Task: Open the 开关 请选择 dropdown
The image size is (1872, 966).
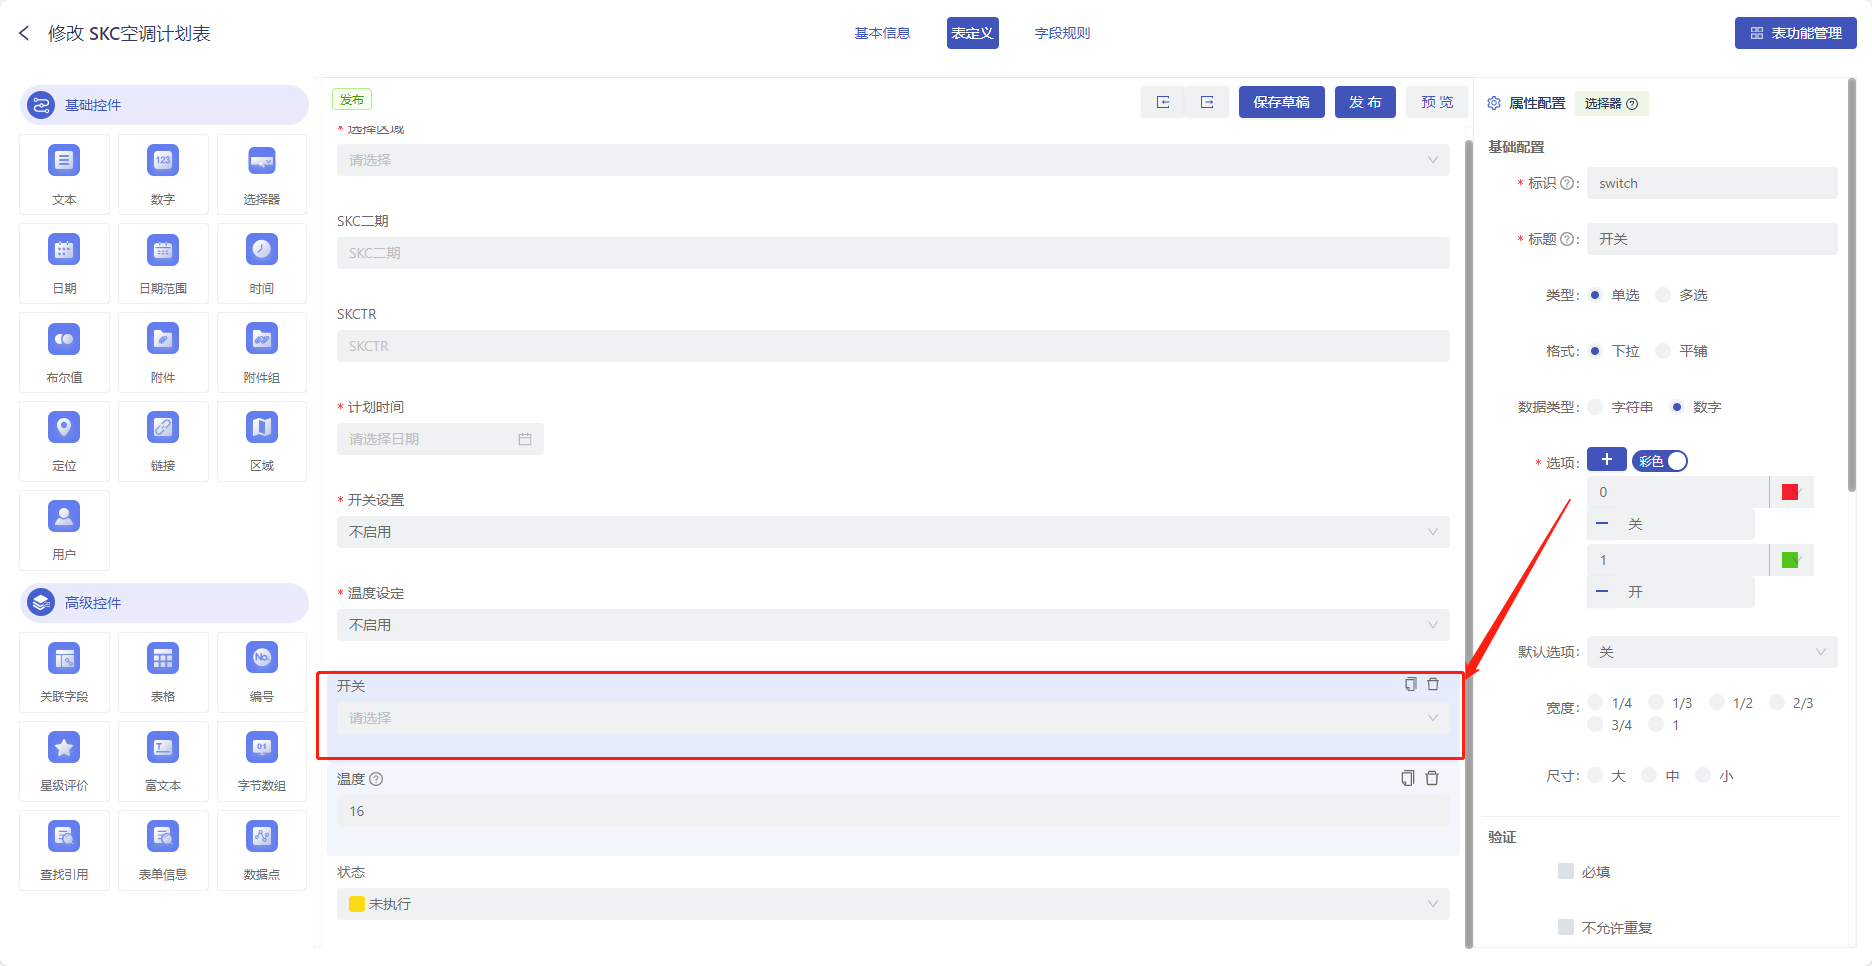Action: tap(893, 718)
